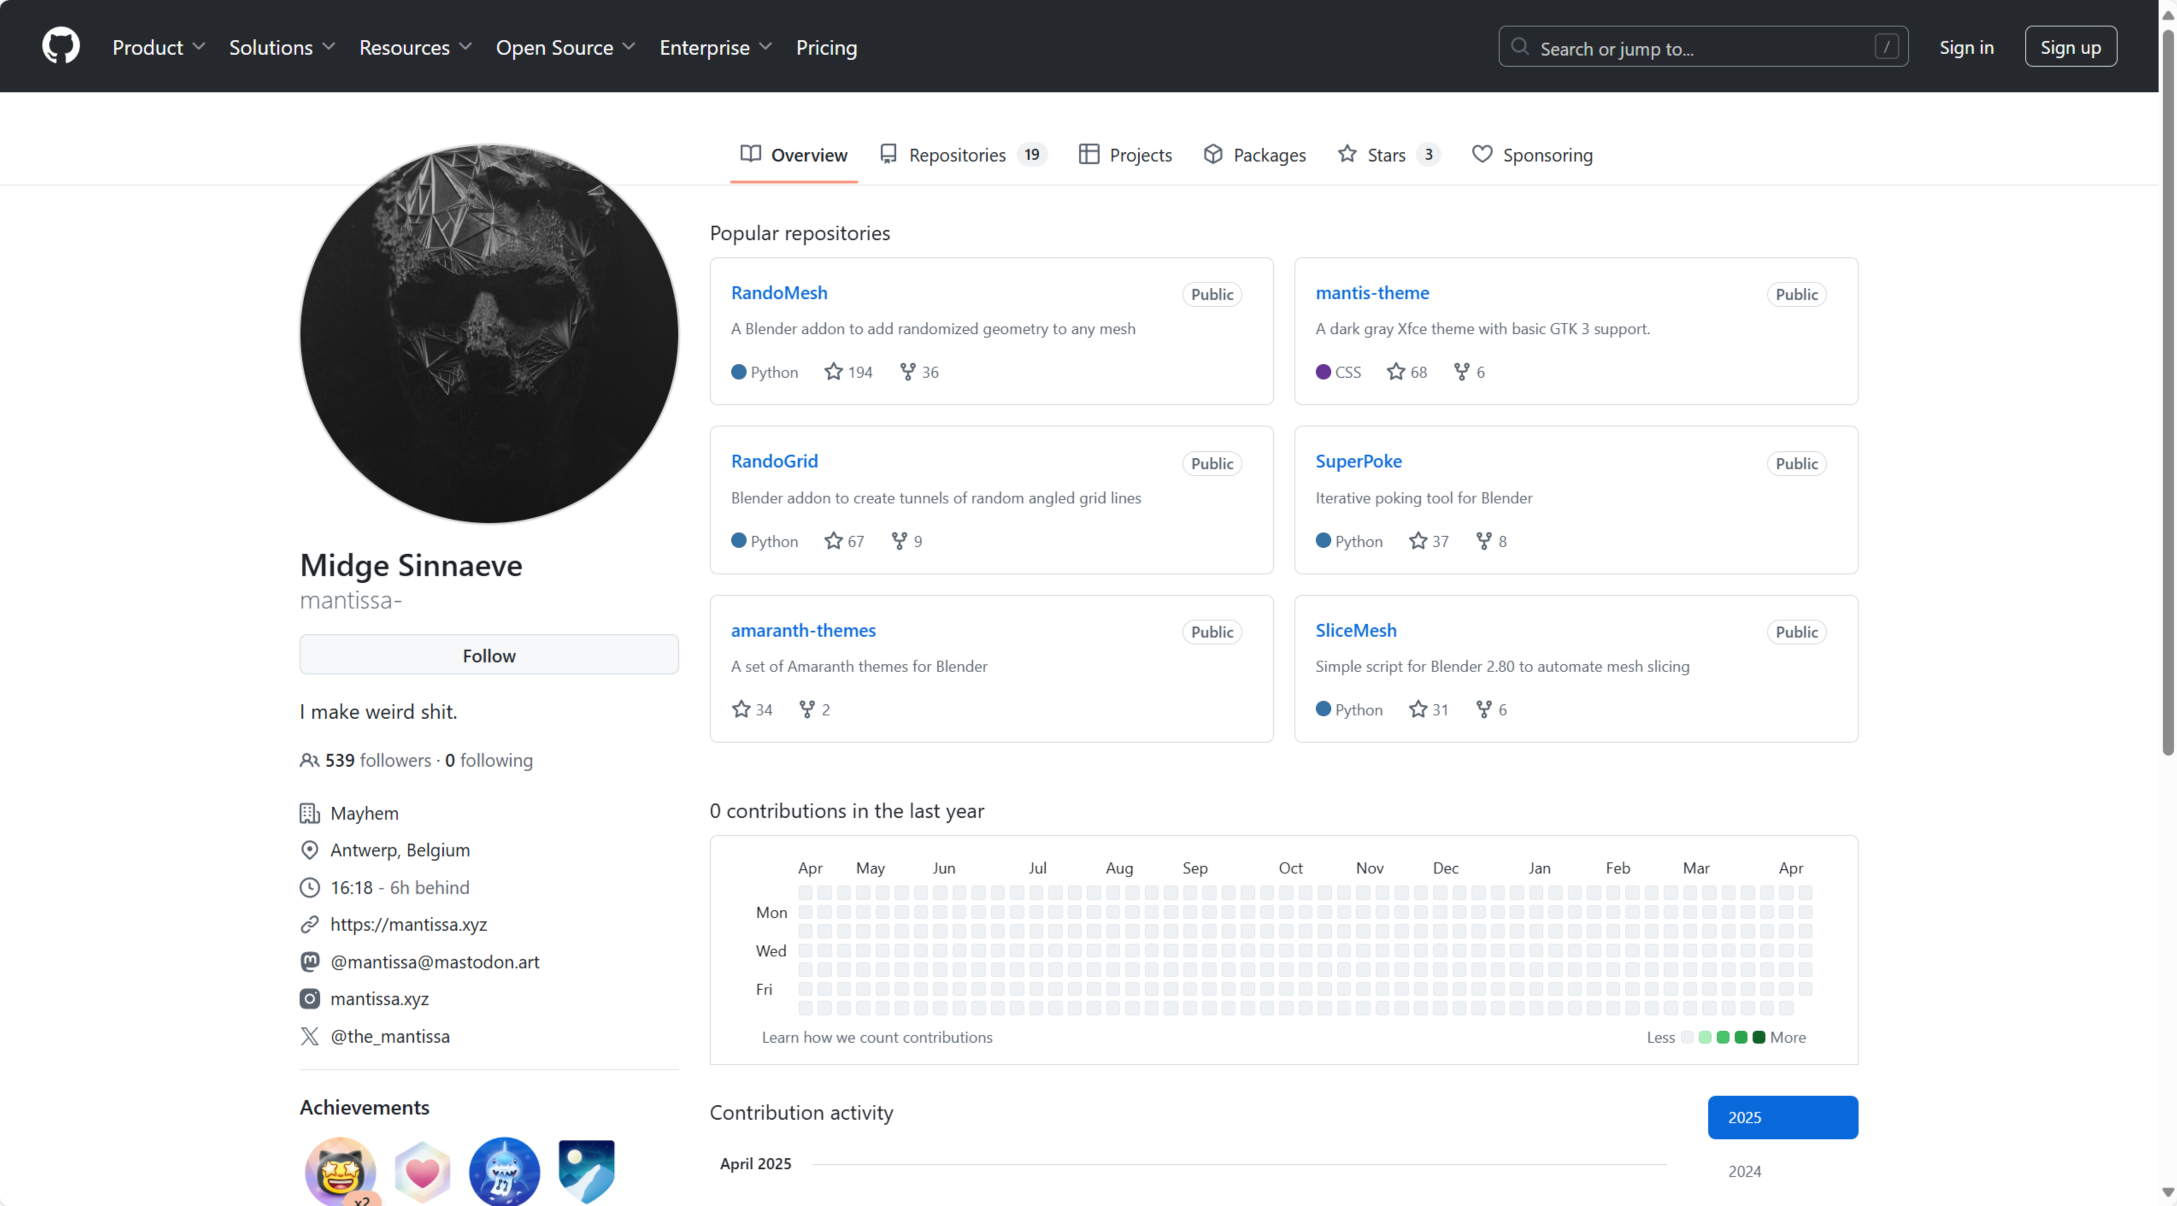This screenshot has height=1206, width=2177.
Task: Open the Pull Shark achievement badge
Action: tap(504, 1170)
